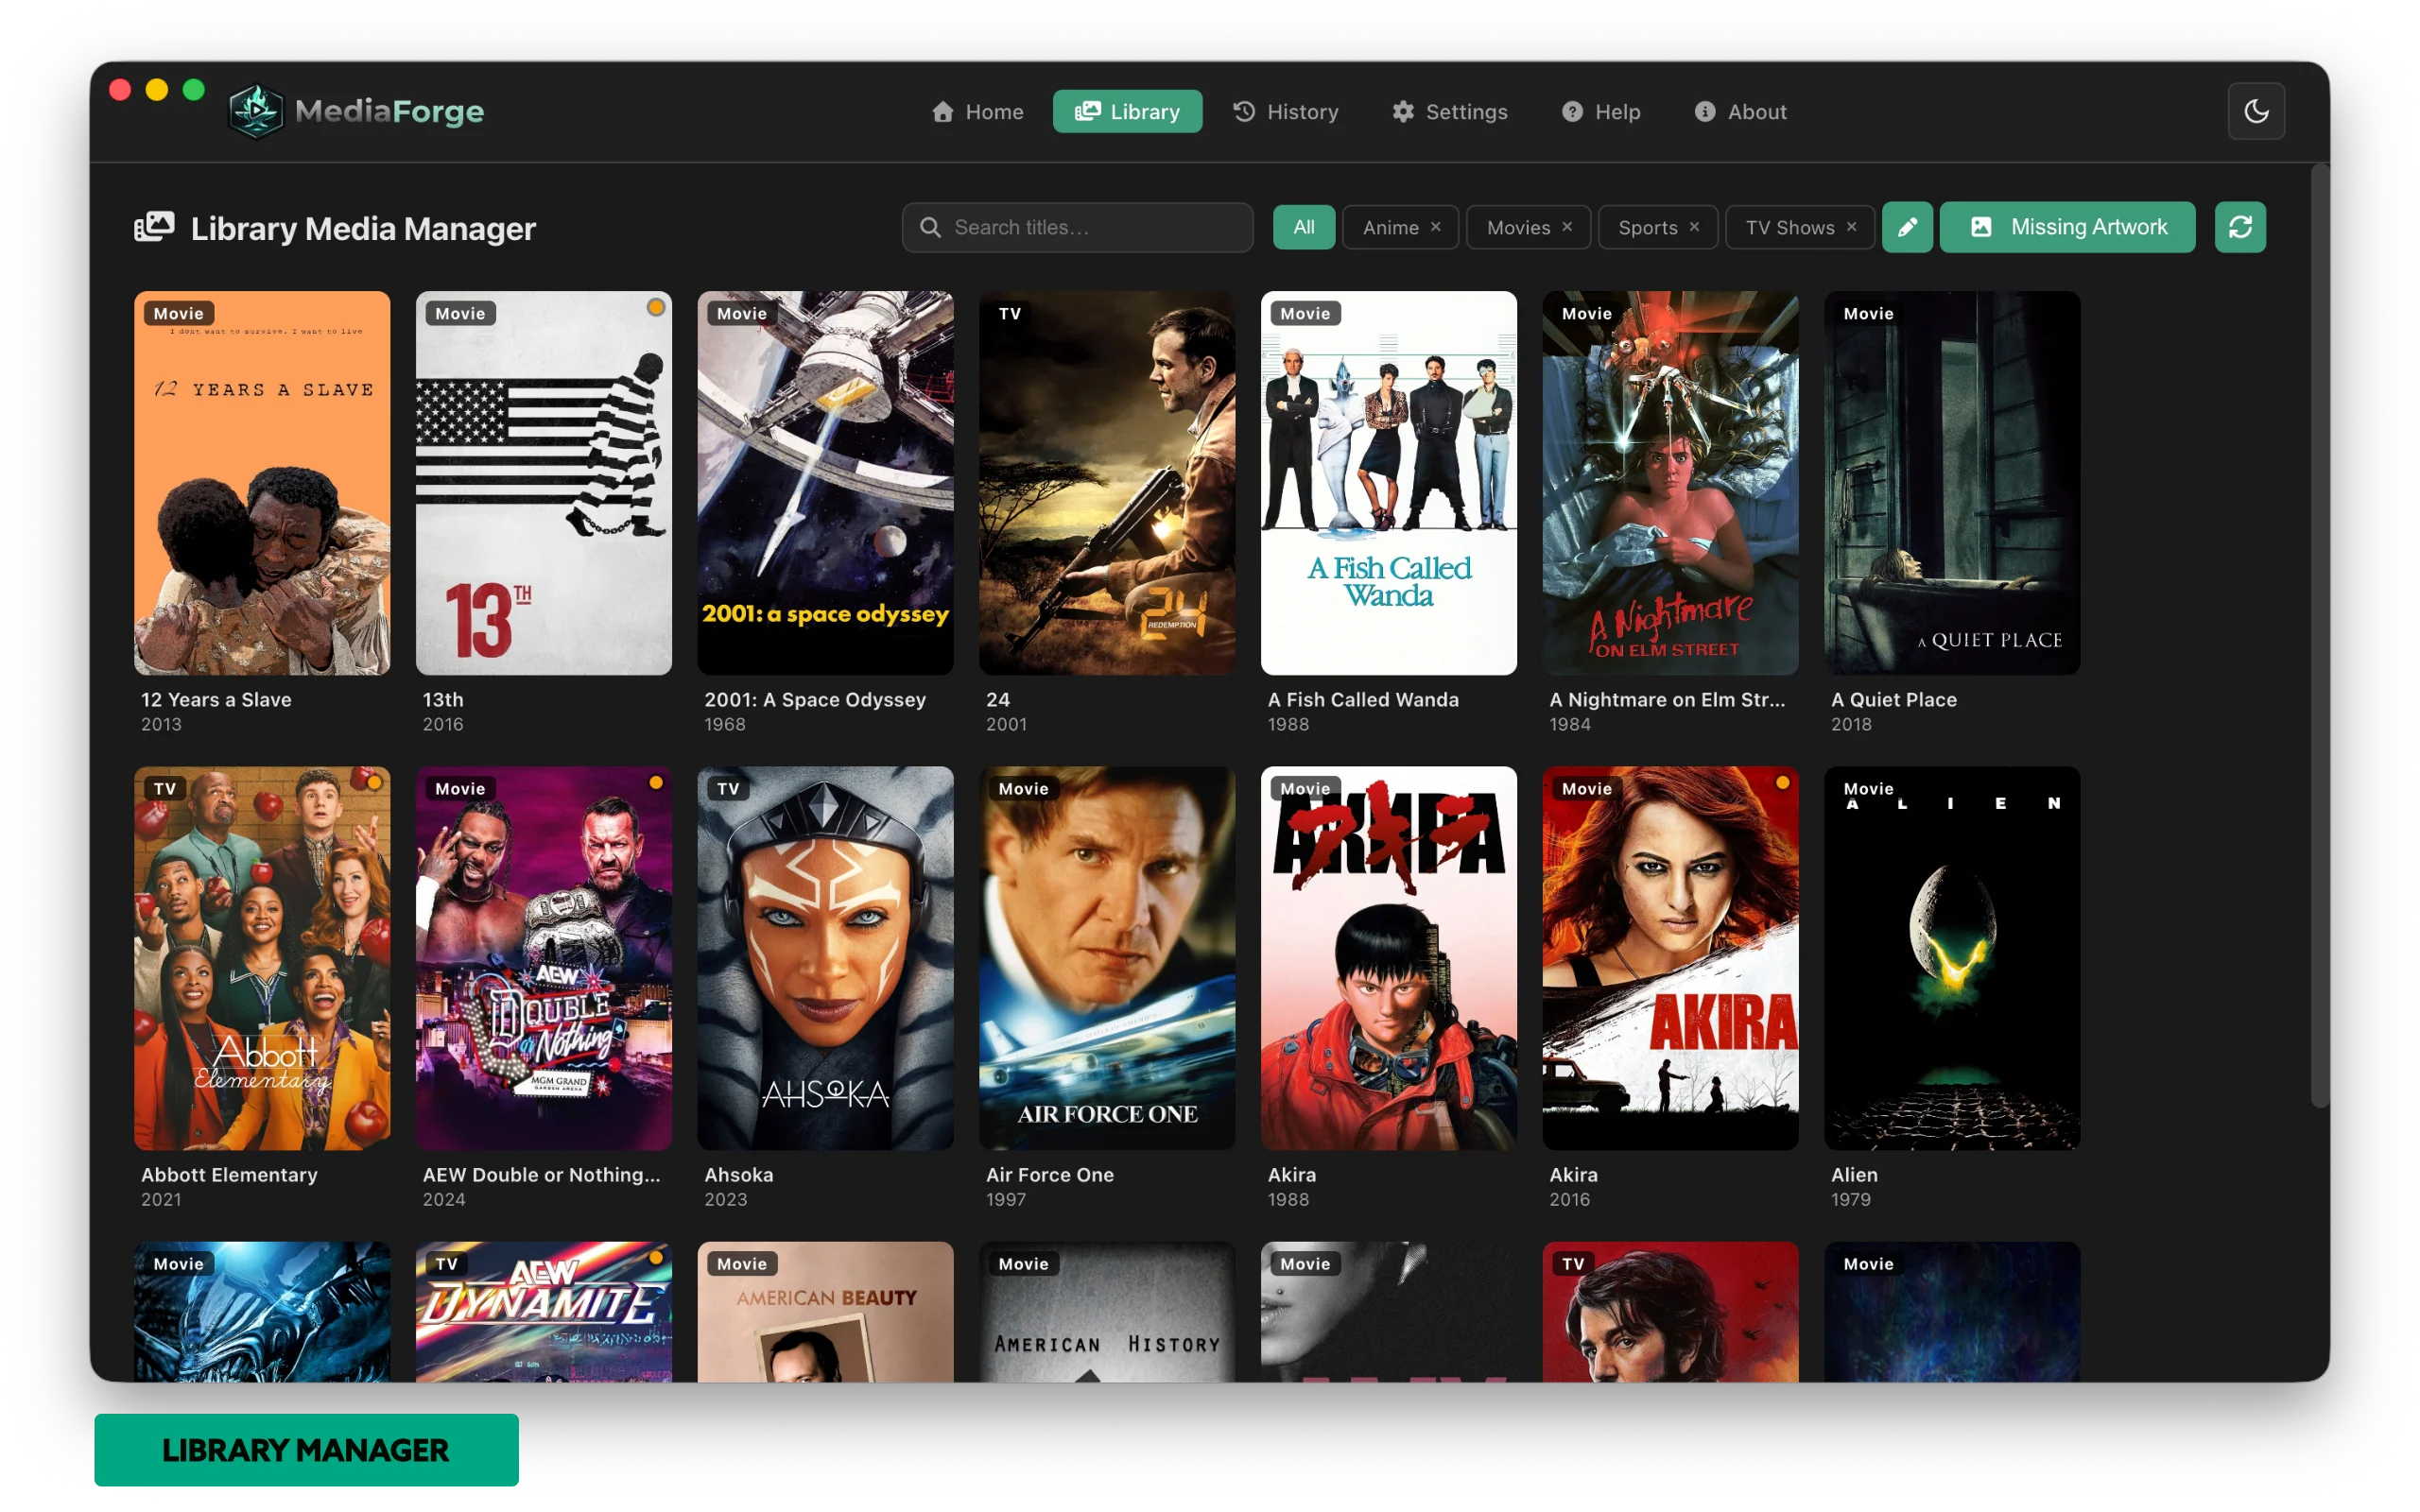This screenshot has height=1512, width=2420.
Task: Open the History tab
Action: [1285, 111]
